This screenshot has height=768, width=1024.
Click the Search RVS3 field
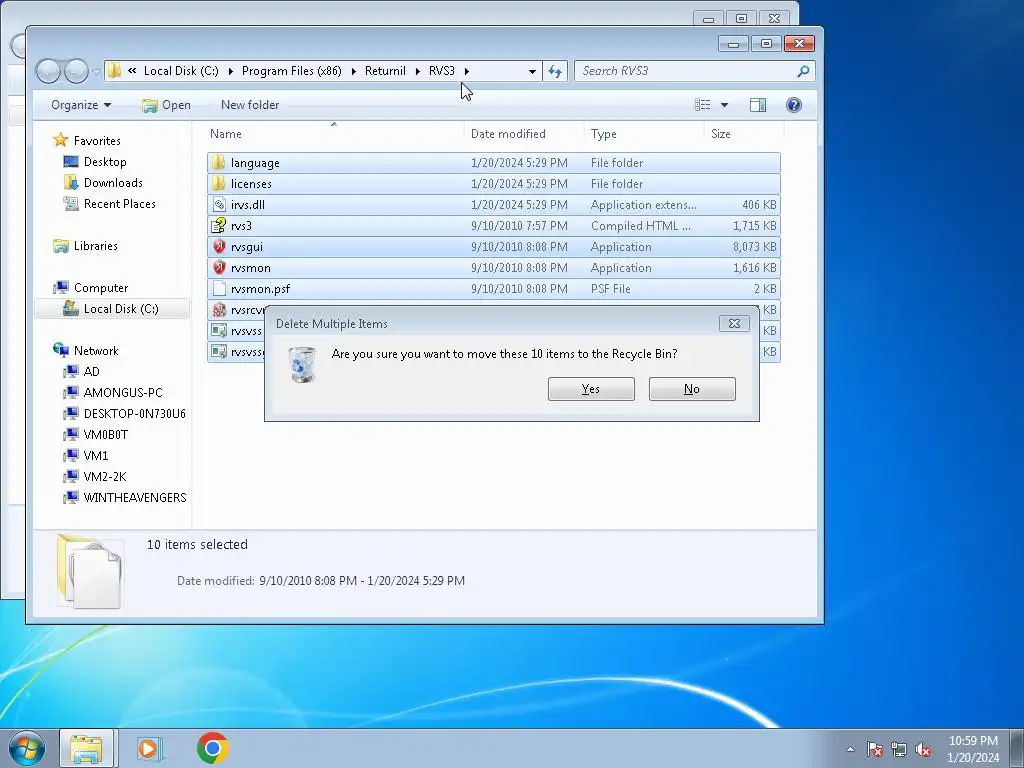pyautogui.click(x=694, y=71)
